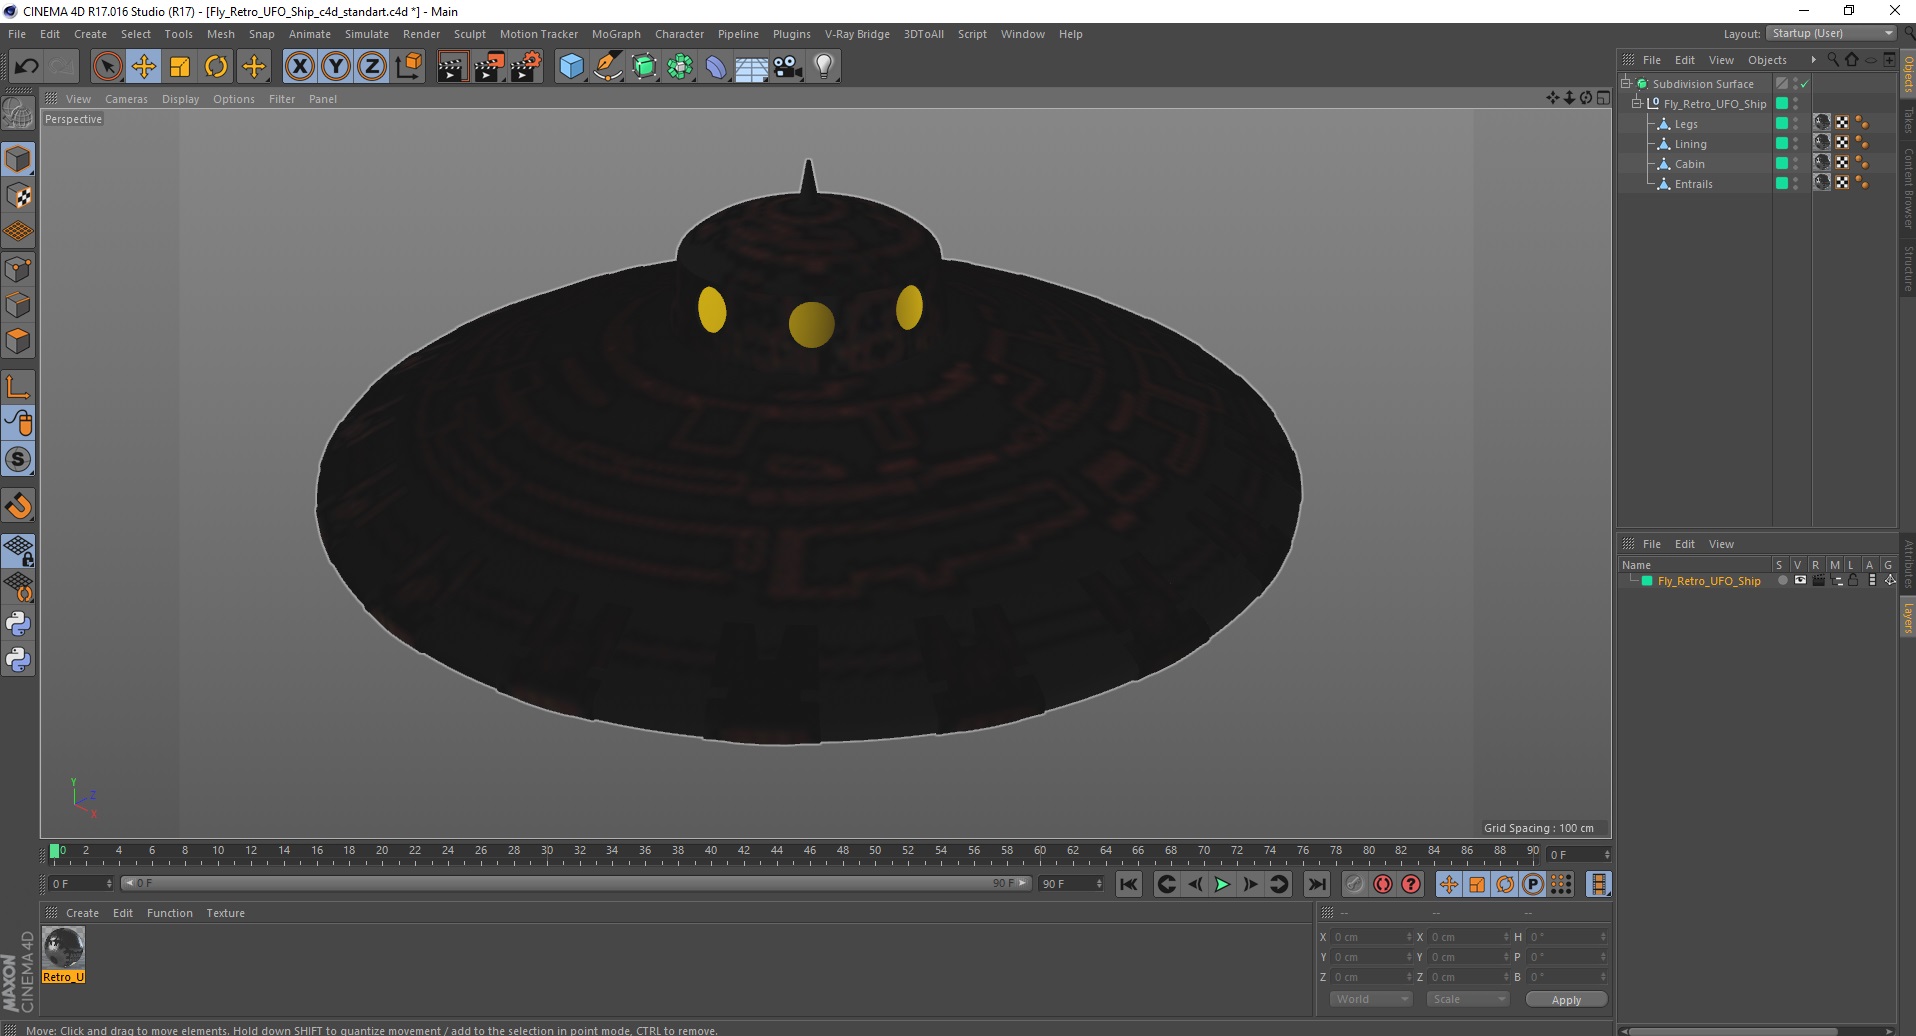This screenshot has height=1036, width=1916.
Task: Open viewport Display menu
Action: pyautogui.click(x=180, y=99)
